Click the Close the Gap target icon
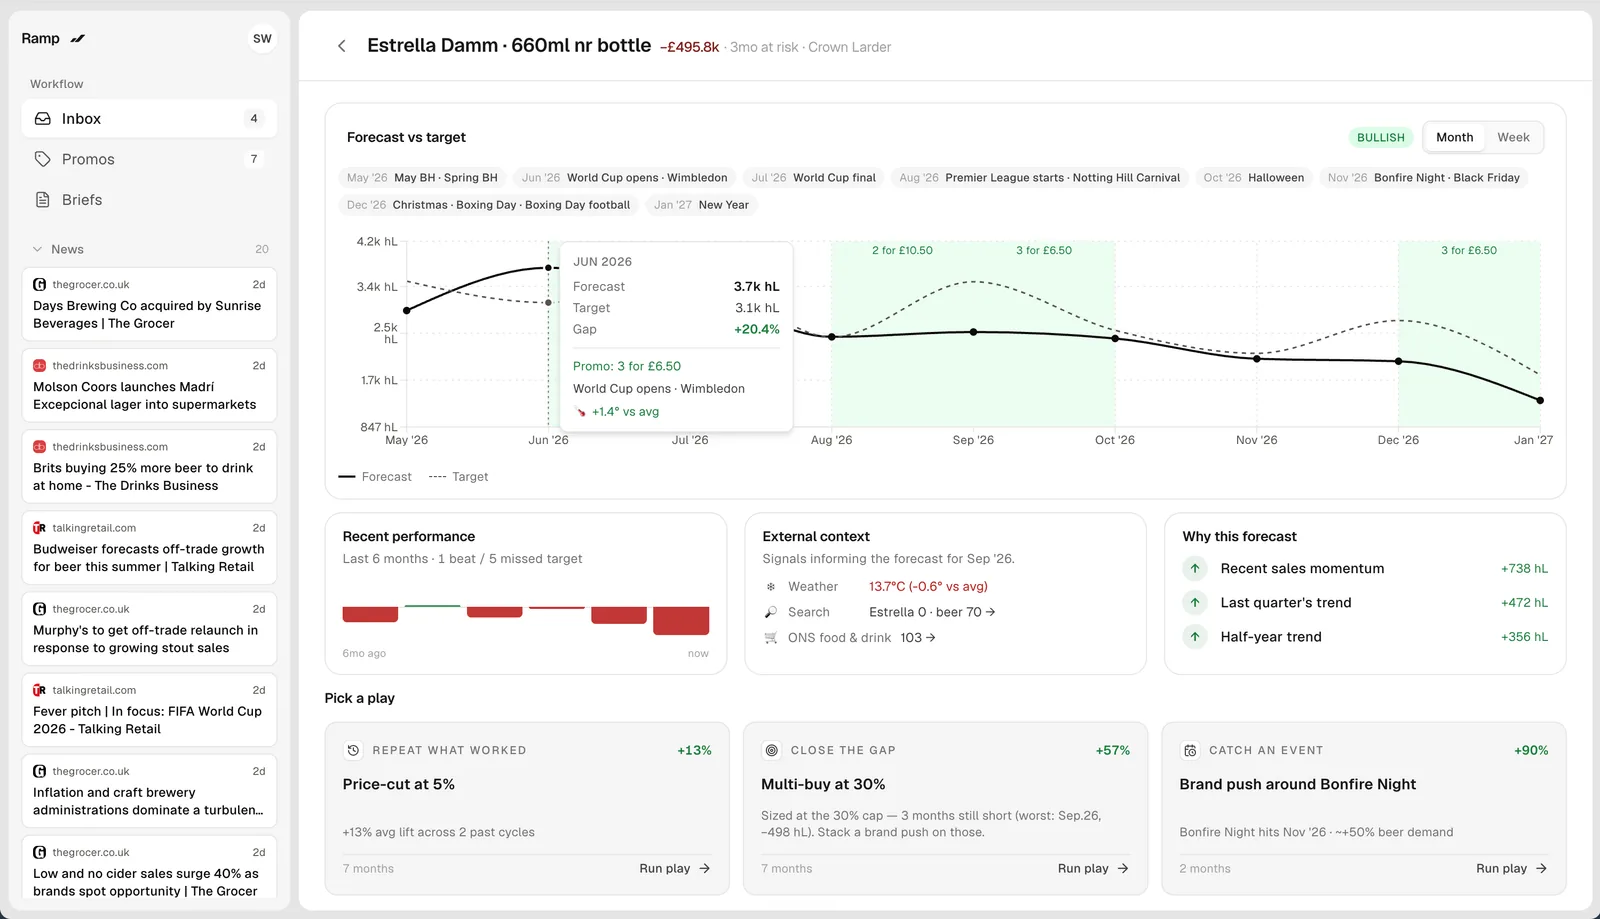 click(x=771, y=751)
